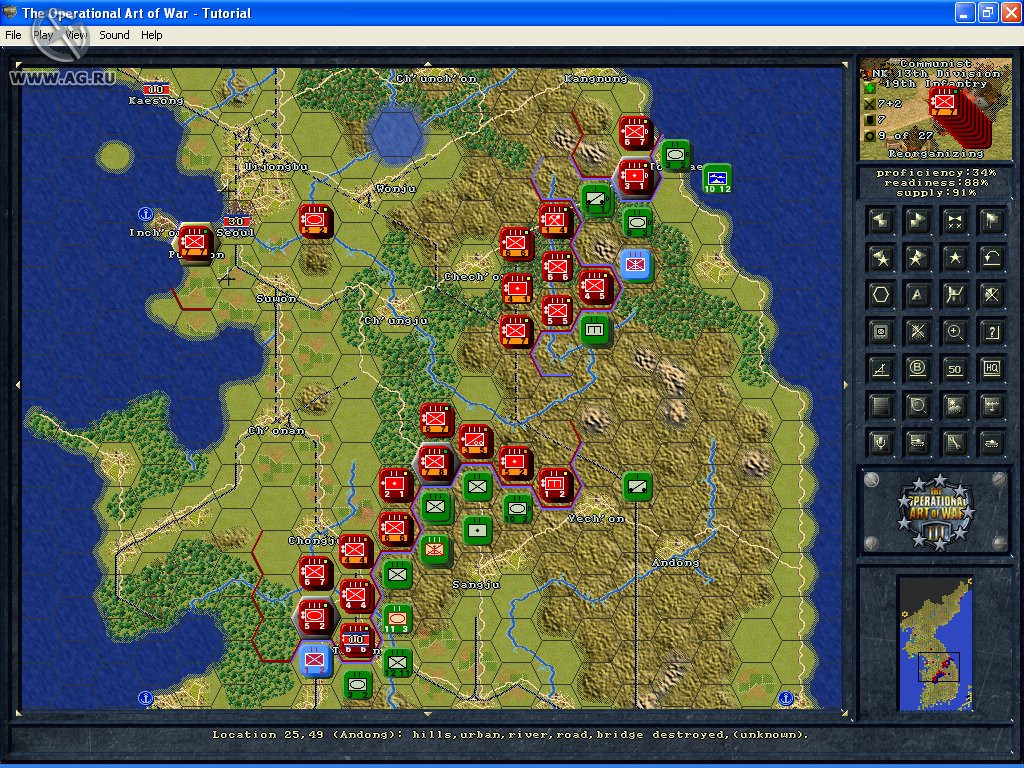This screenshot has width=1024, height=768.
Task: Click the zoom magnifier plus button
Action: point(954,332)
